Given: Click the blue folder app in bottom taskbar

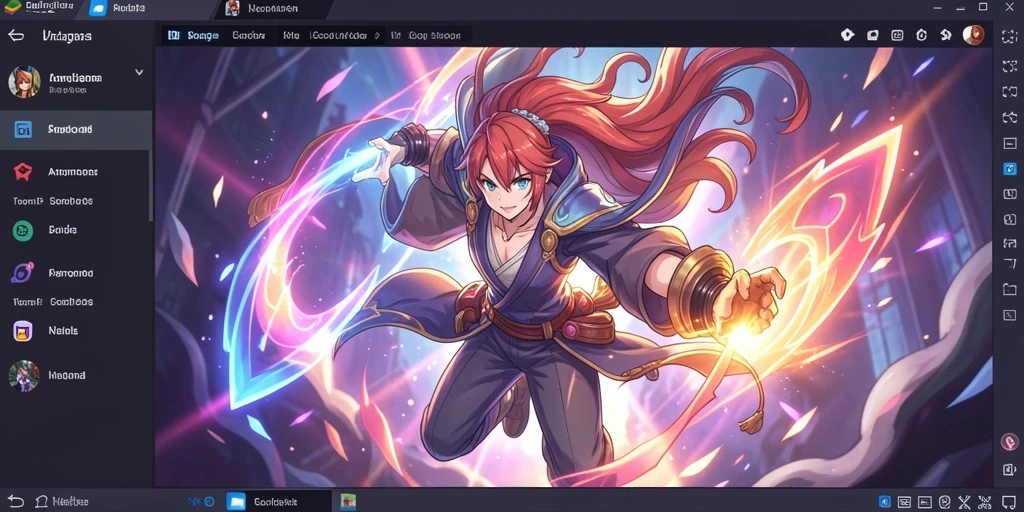Looking at the screenshot, I should point(236,502).
